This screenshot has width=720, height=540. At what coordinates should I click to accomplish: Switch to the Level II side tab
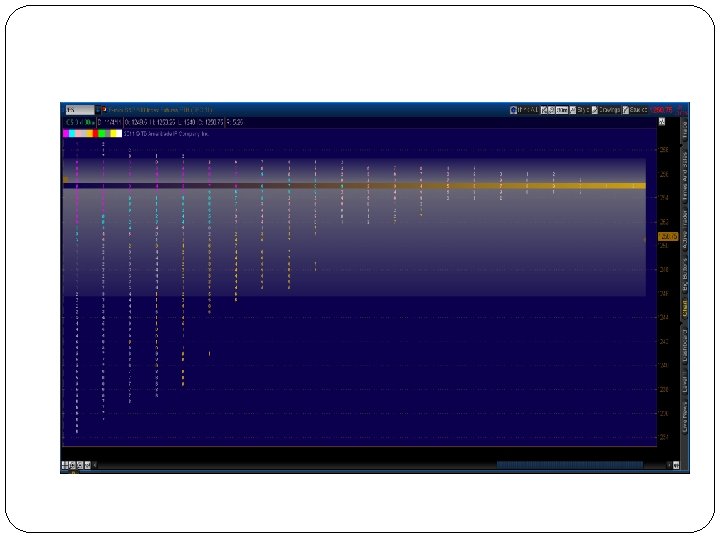coord(684,384)
